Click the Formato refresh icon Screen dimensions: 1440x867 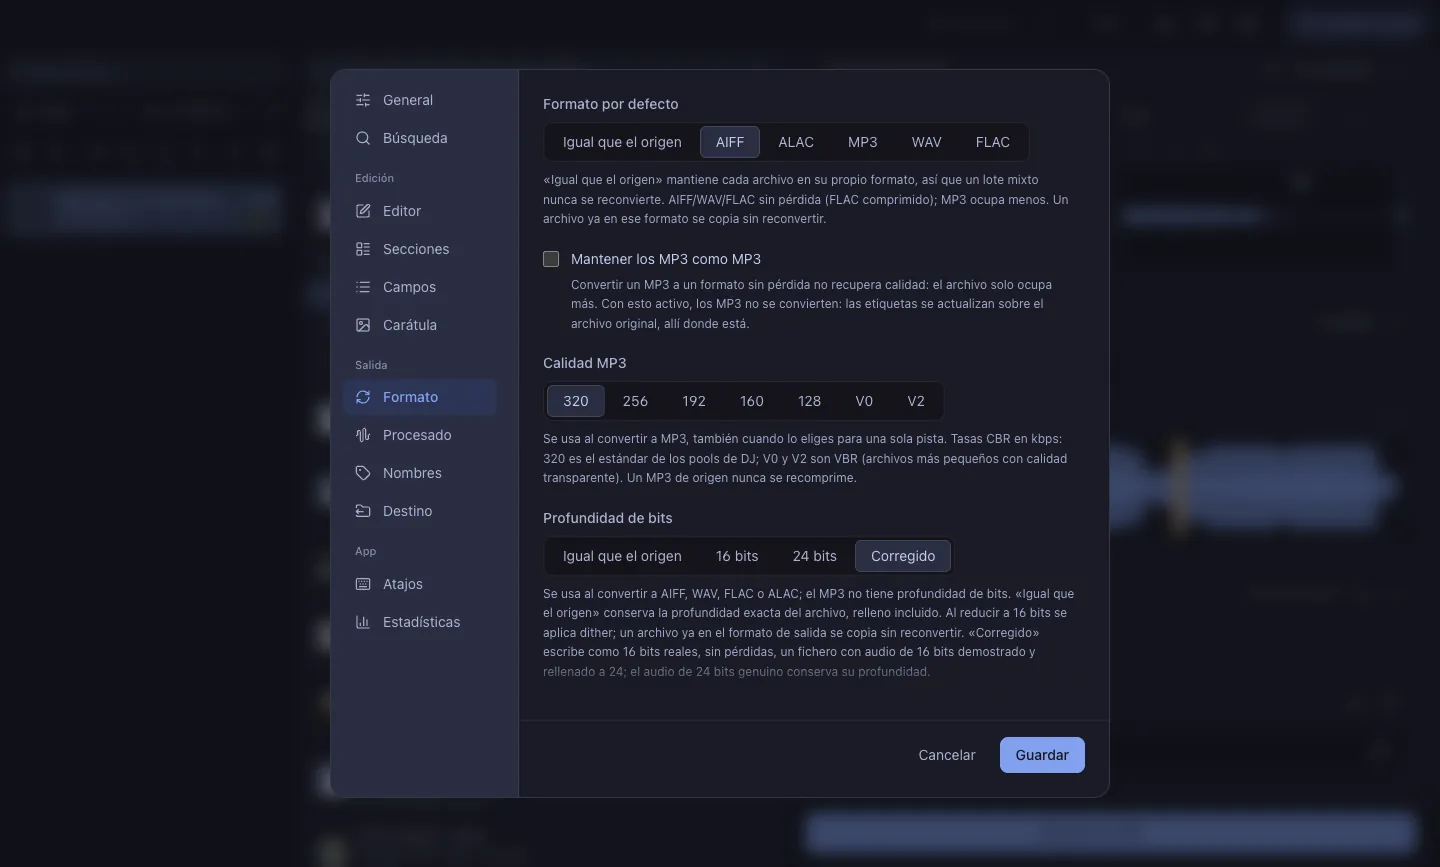[363, 397]
